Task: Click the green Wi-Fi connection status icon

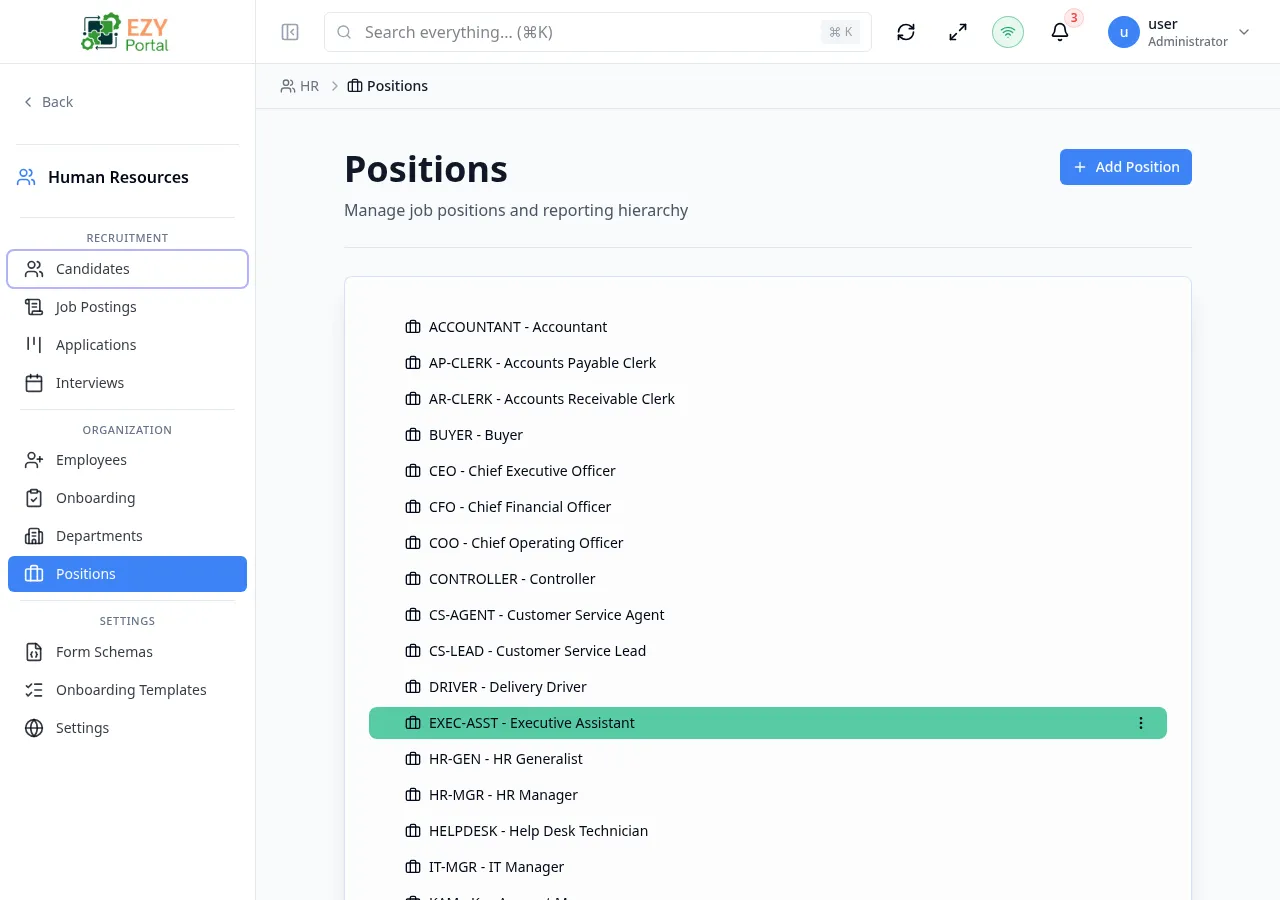Action: 1008,32
